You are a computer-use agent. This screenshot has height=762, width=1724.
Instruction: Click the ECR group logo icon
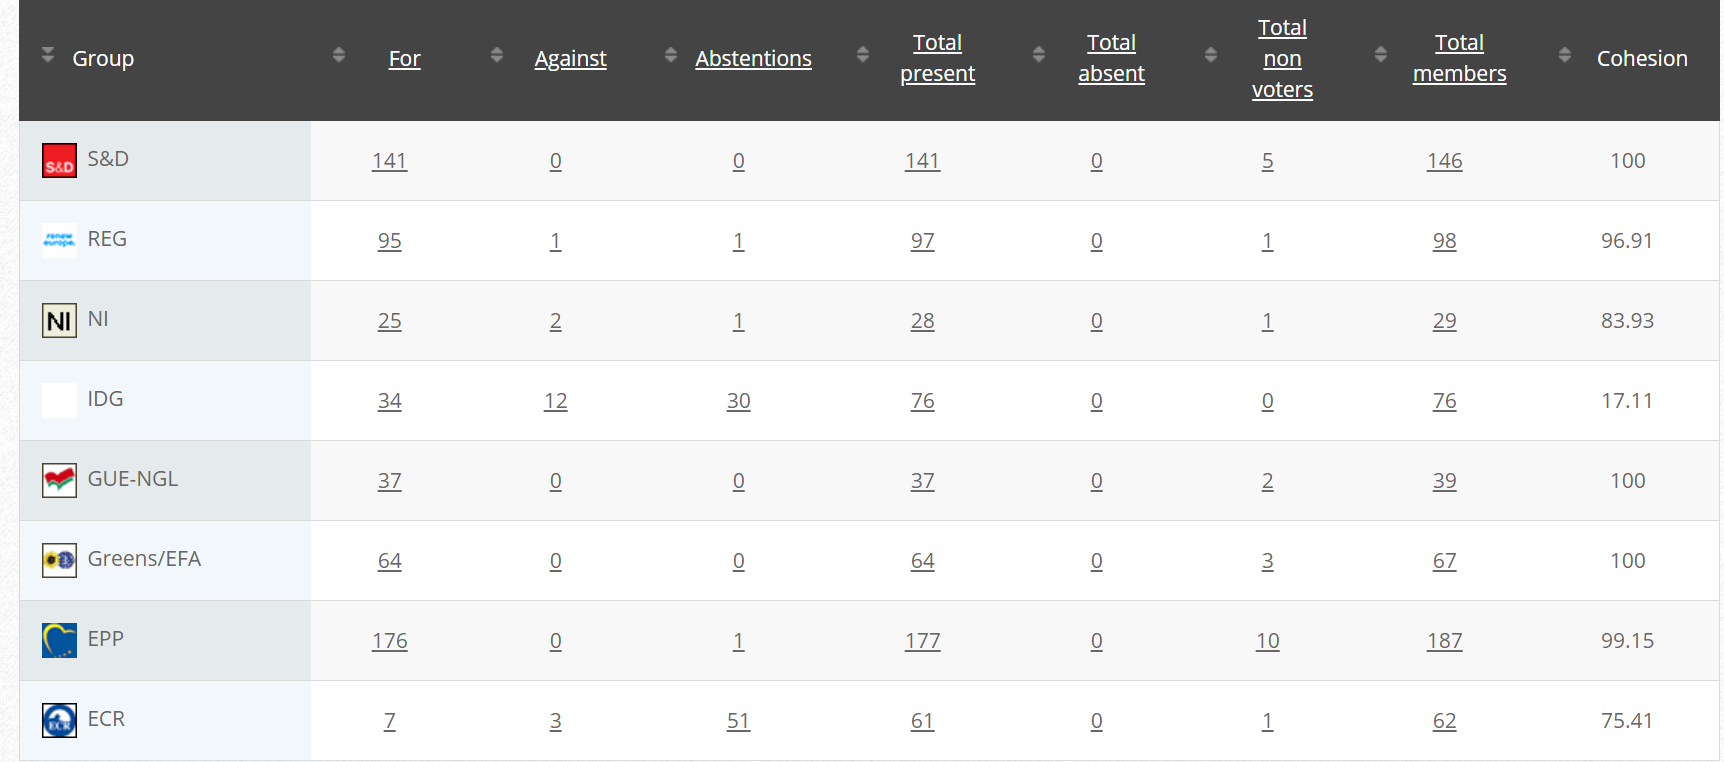(x=59, y=720)
